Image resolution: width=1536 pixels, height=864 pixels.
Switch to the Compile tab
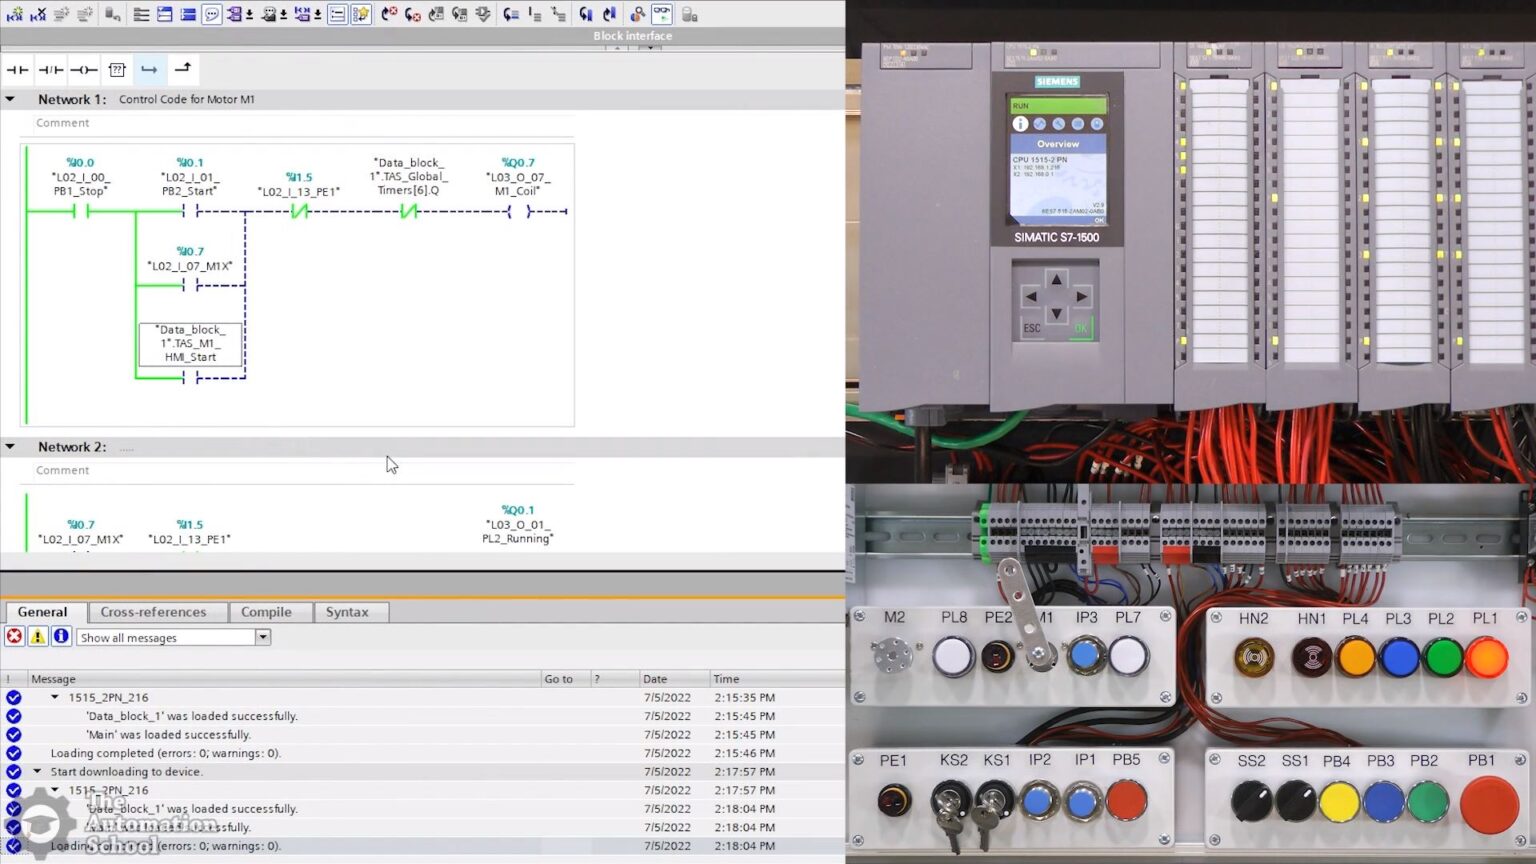coord(264,612)
